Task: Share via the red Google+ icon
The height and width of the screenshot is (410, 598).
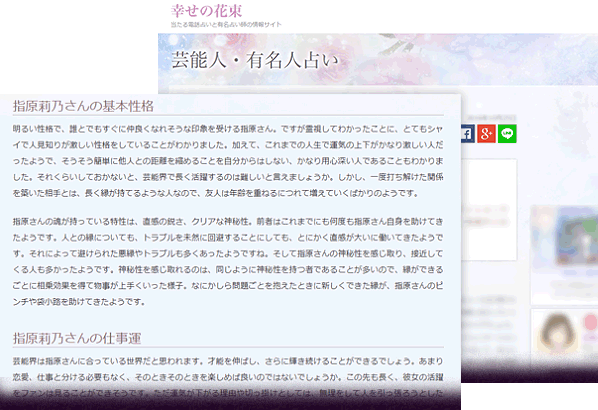Action: coord(486,134)
